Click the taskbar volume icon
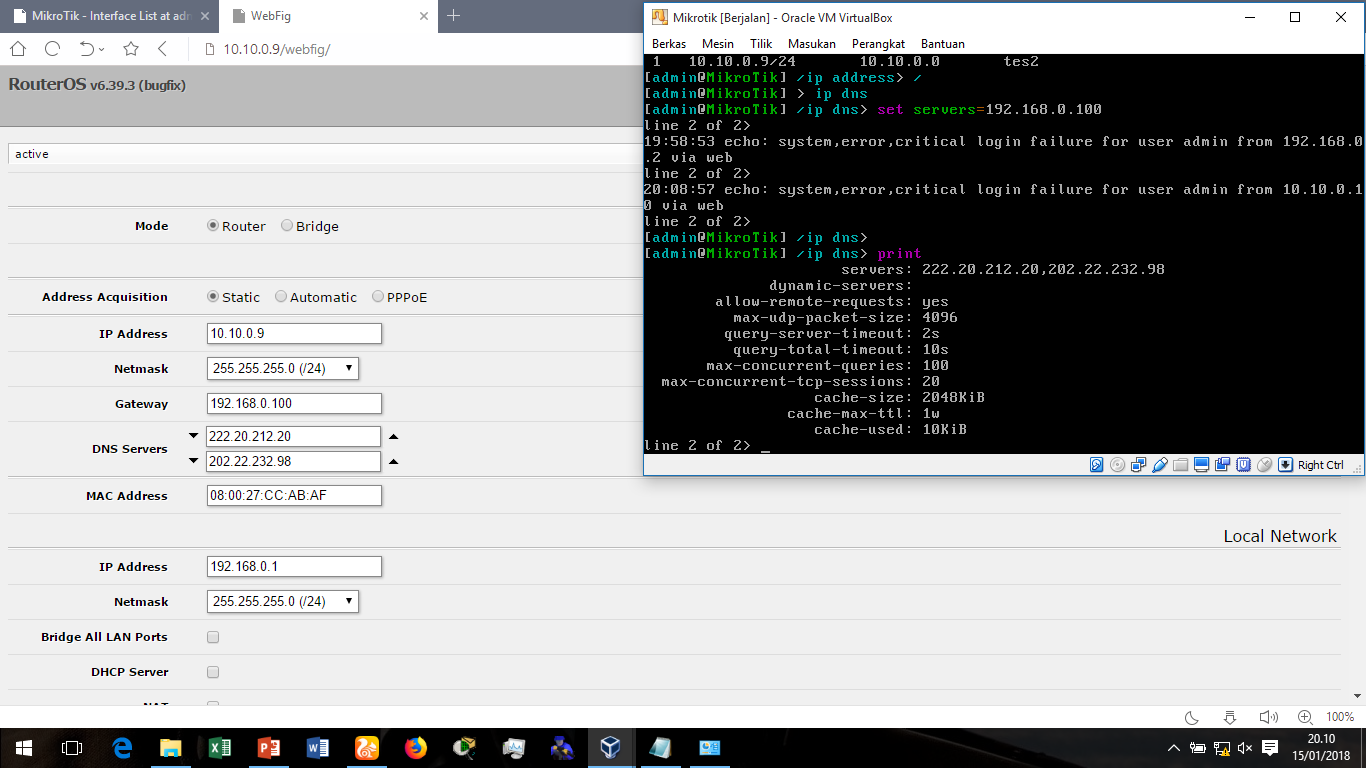This screenshot has width=1366, height=768. (1245, 748)
